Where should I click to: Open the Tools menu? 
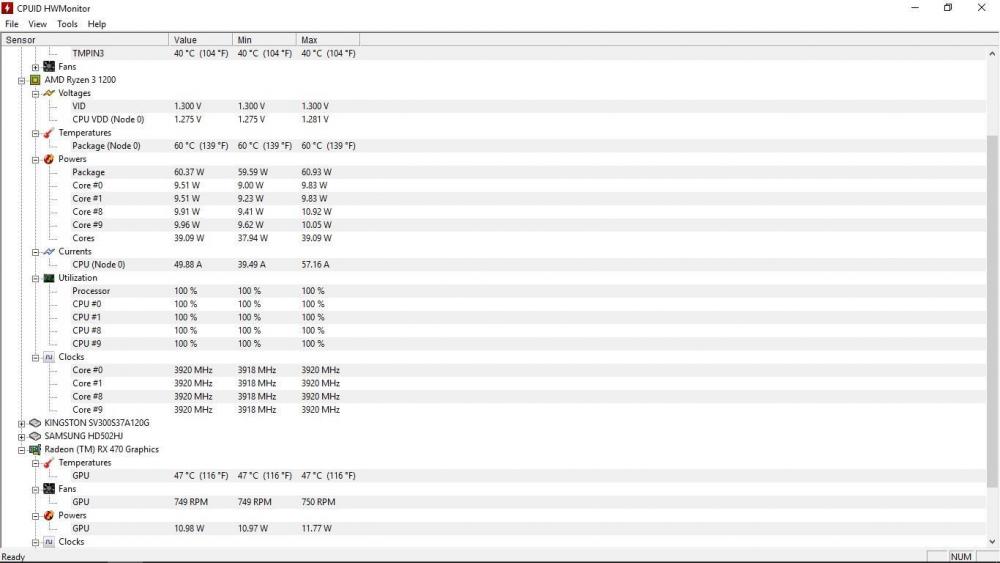coord(67,24)
